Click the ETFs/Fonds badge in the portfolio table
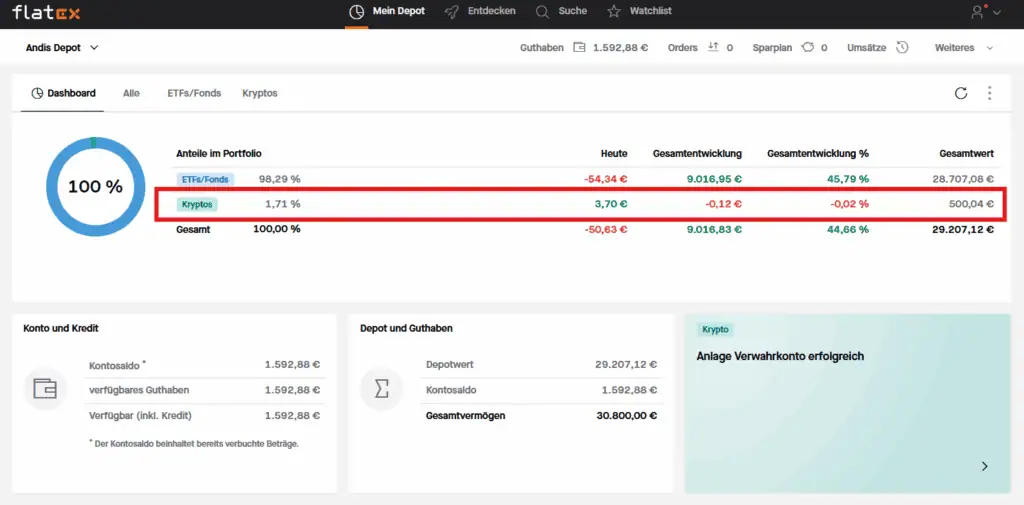The height and width of the screenshot is (505, 1024). pos(205,179)
